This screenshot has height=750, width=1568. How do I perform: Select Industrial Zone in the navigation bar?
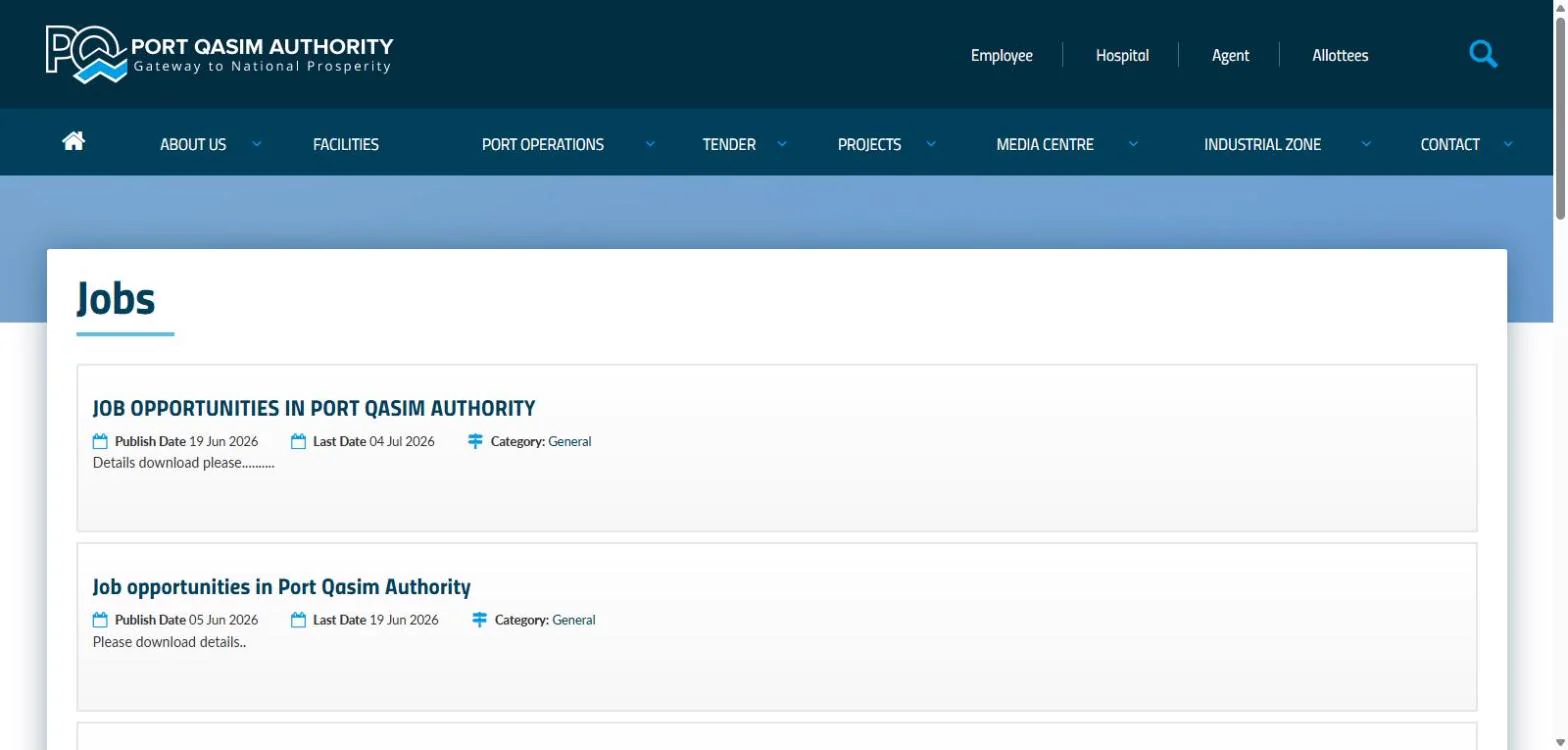point(1262,144)
